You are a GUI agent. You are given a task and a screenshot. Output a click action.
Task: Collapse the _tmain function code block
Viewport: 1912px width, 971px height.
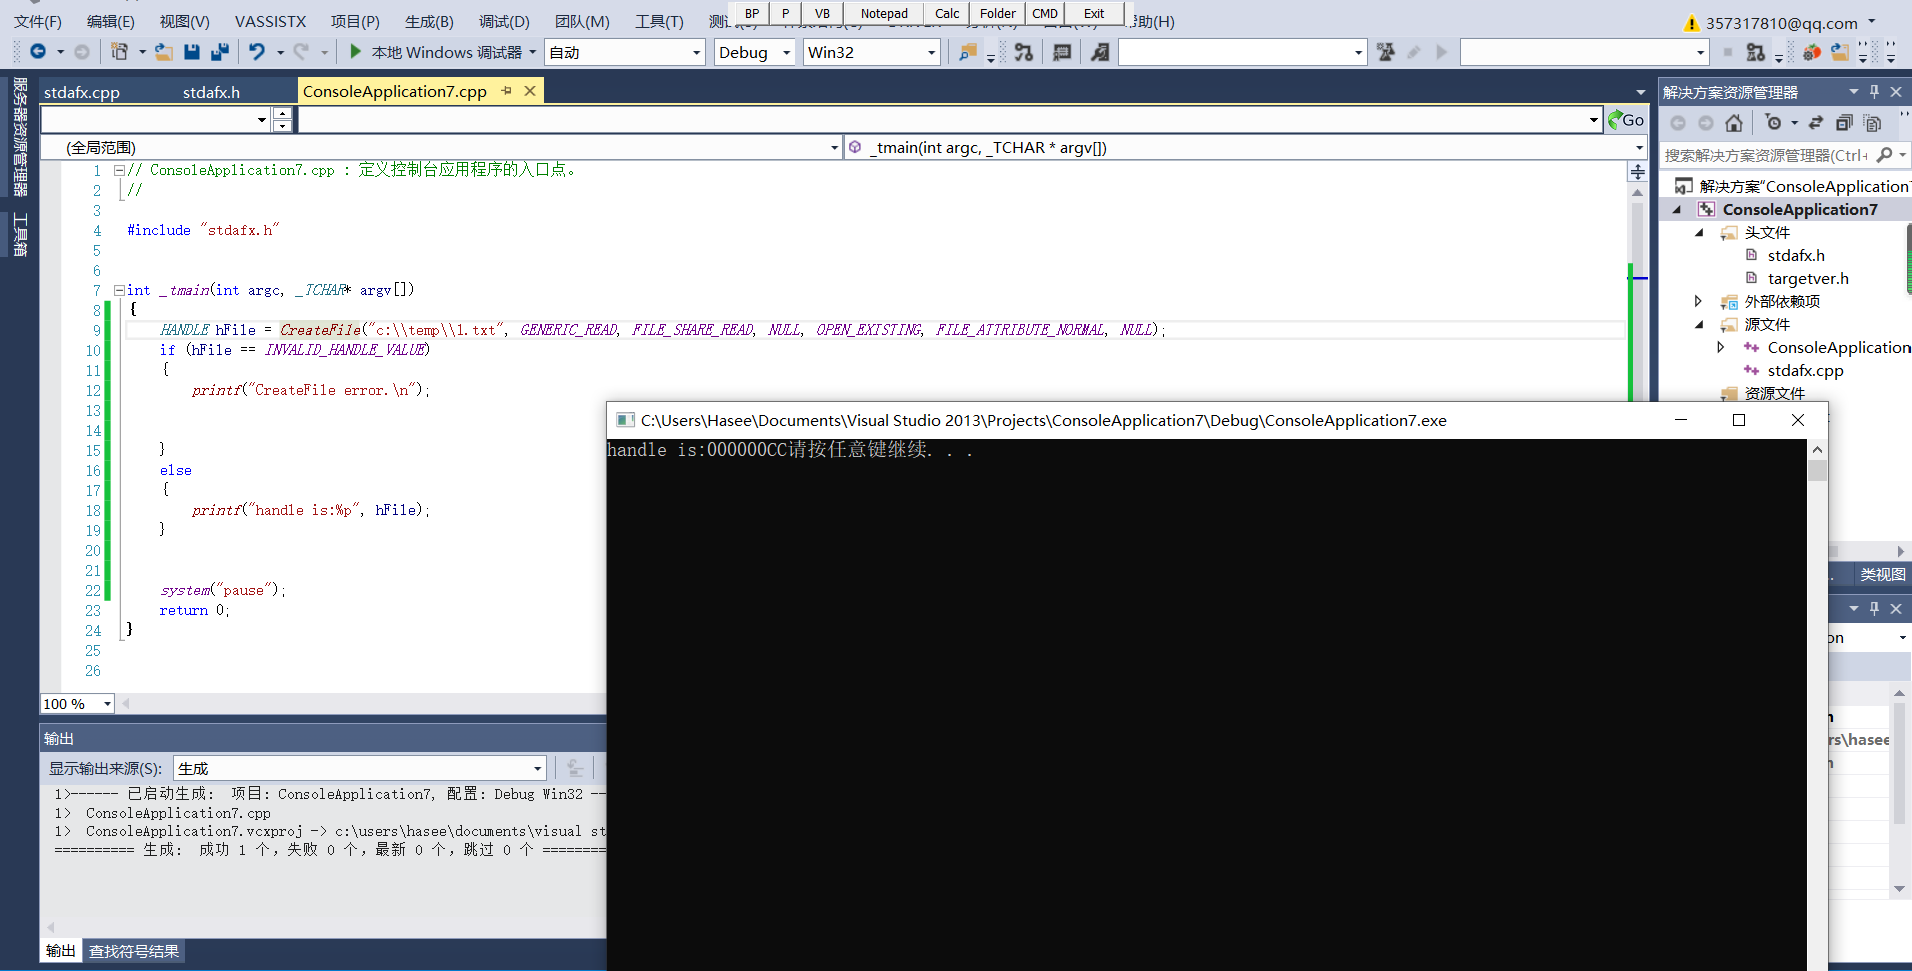(119, 290)
